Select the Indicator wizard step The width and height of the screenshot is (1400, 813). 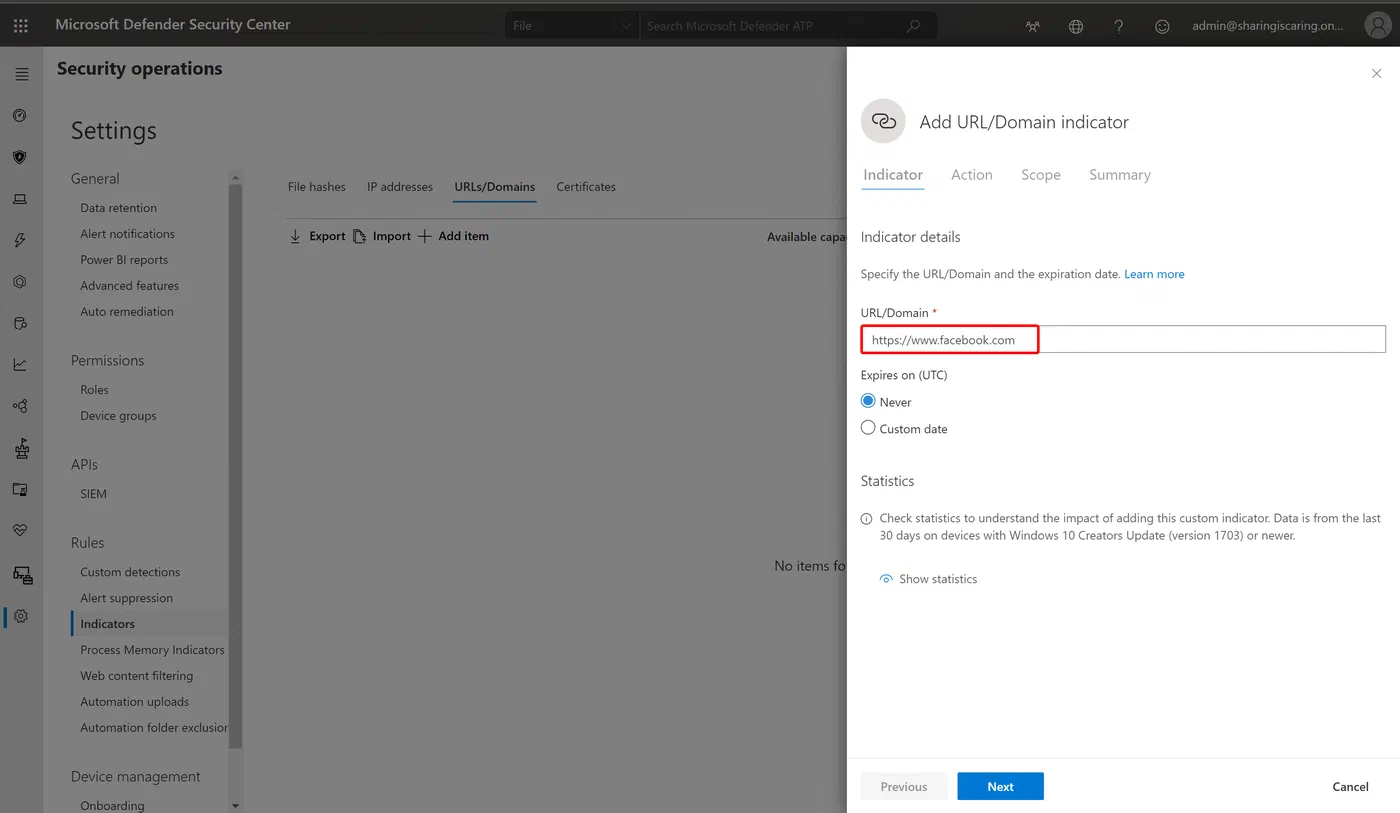point(893,175)
